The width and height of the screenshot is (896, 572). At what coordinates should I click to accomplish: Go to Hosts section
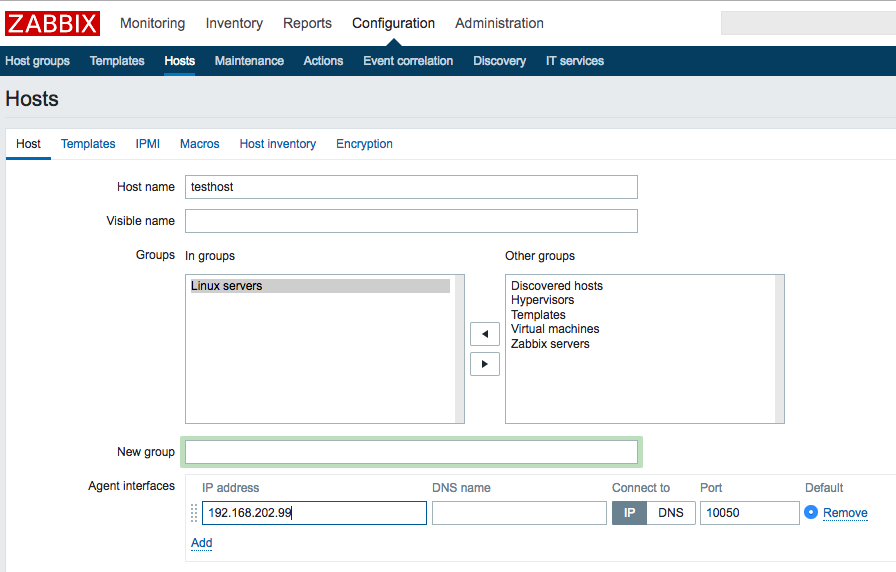click(179, 61)
